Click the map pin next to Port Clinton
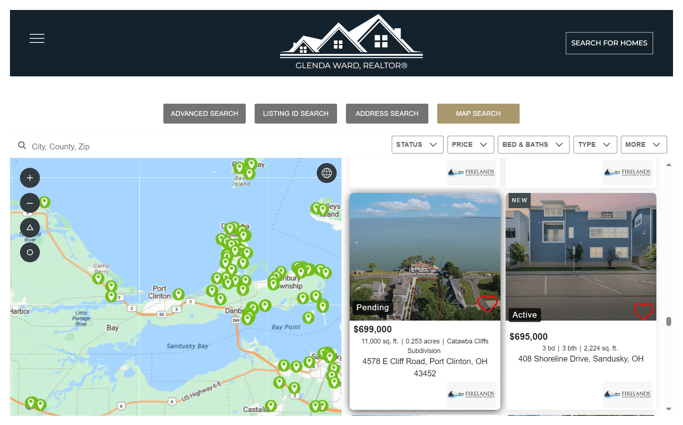Viewport: 683px width, 425px height. pyautogui.click(x=178, y=294)
